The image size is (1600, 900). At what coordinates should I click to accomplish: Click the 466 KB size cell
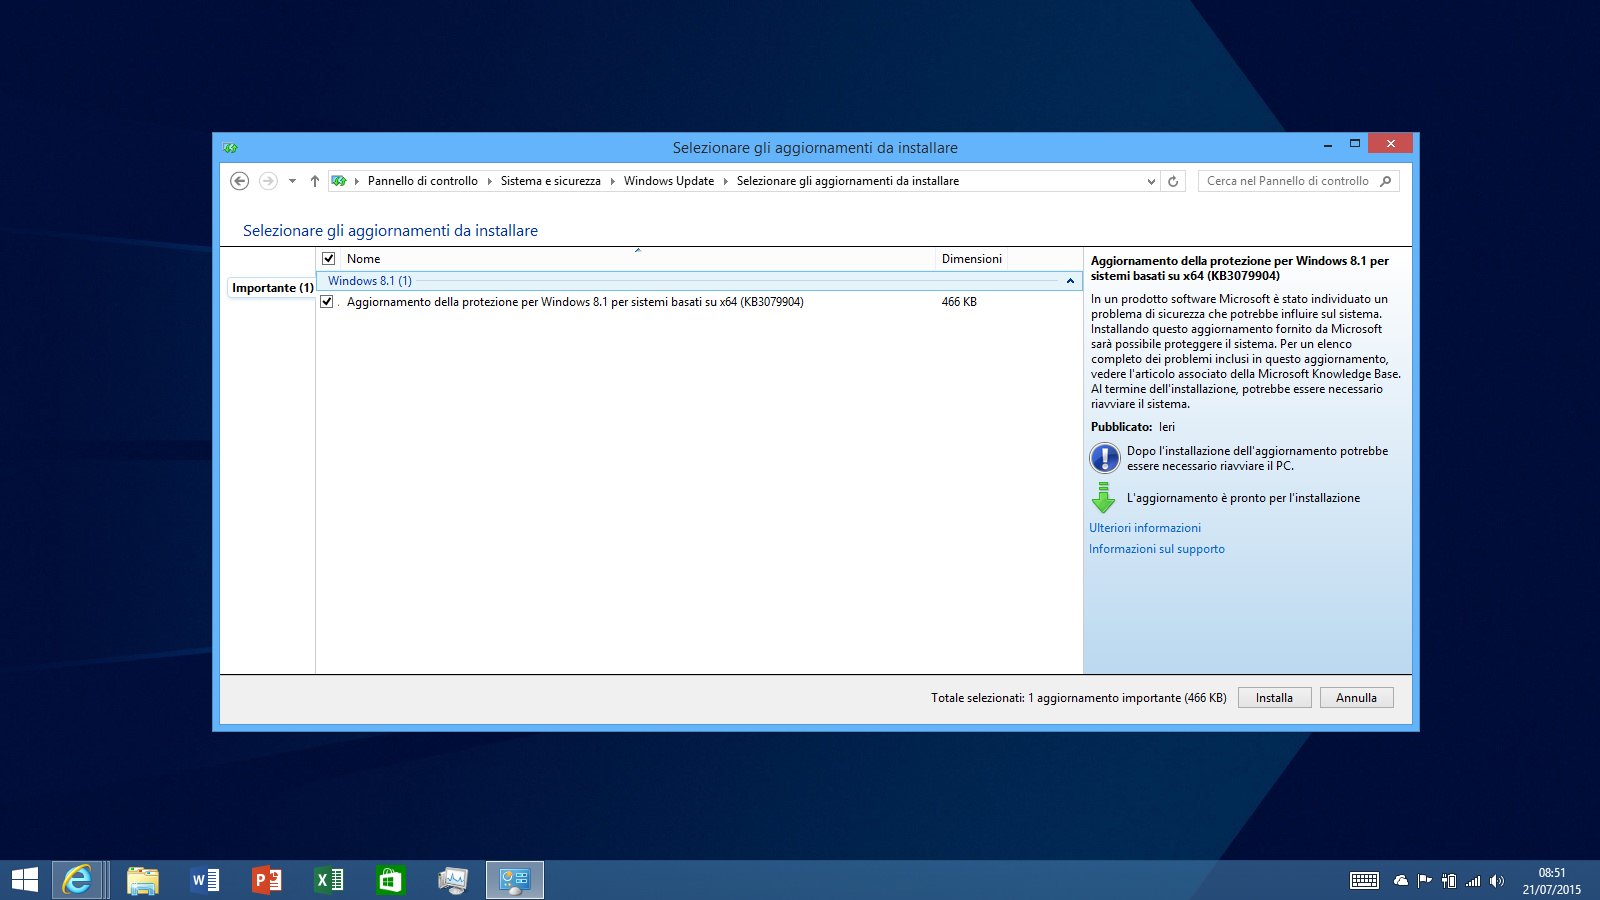(x=959, y=302)
